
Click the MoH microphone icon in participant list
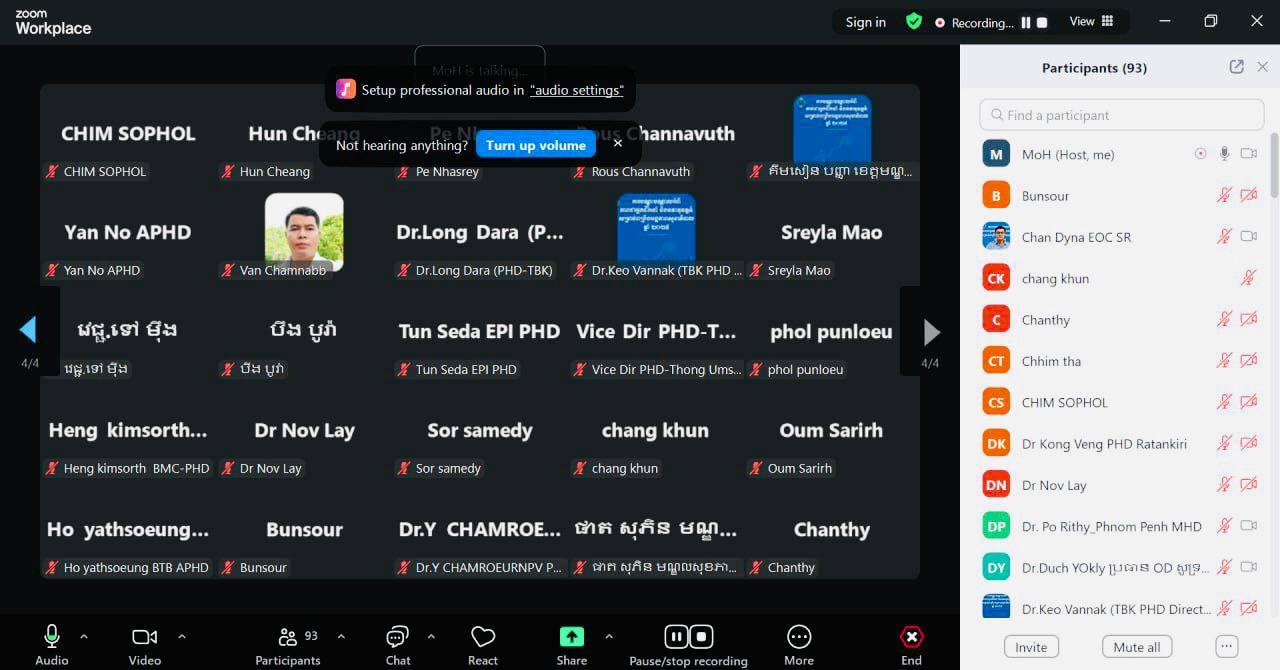pyautogui.click(x=1224, y=154)
